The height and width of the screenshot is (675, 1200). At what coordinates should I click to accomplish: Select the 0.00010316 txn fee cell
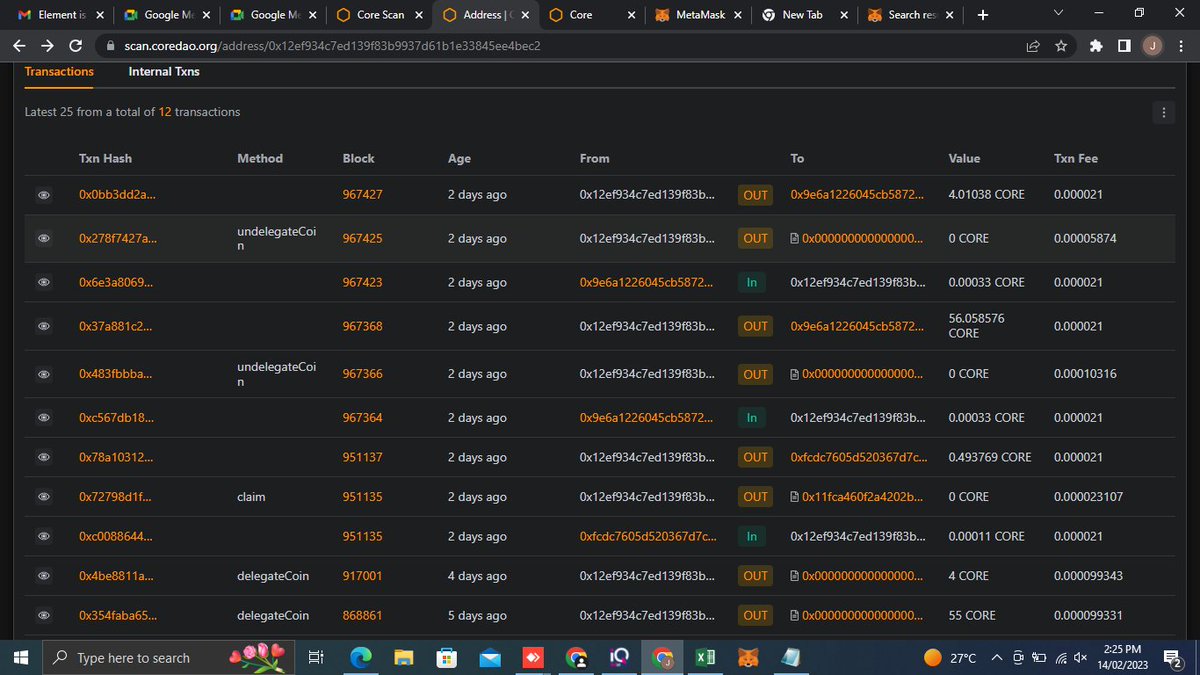point(1084,374)
